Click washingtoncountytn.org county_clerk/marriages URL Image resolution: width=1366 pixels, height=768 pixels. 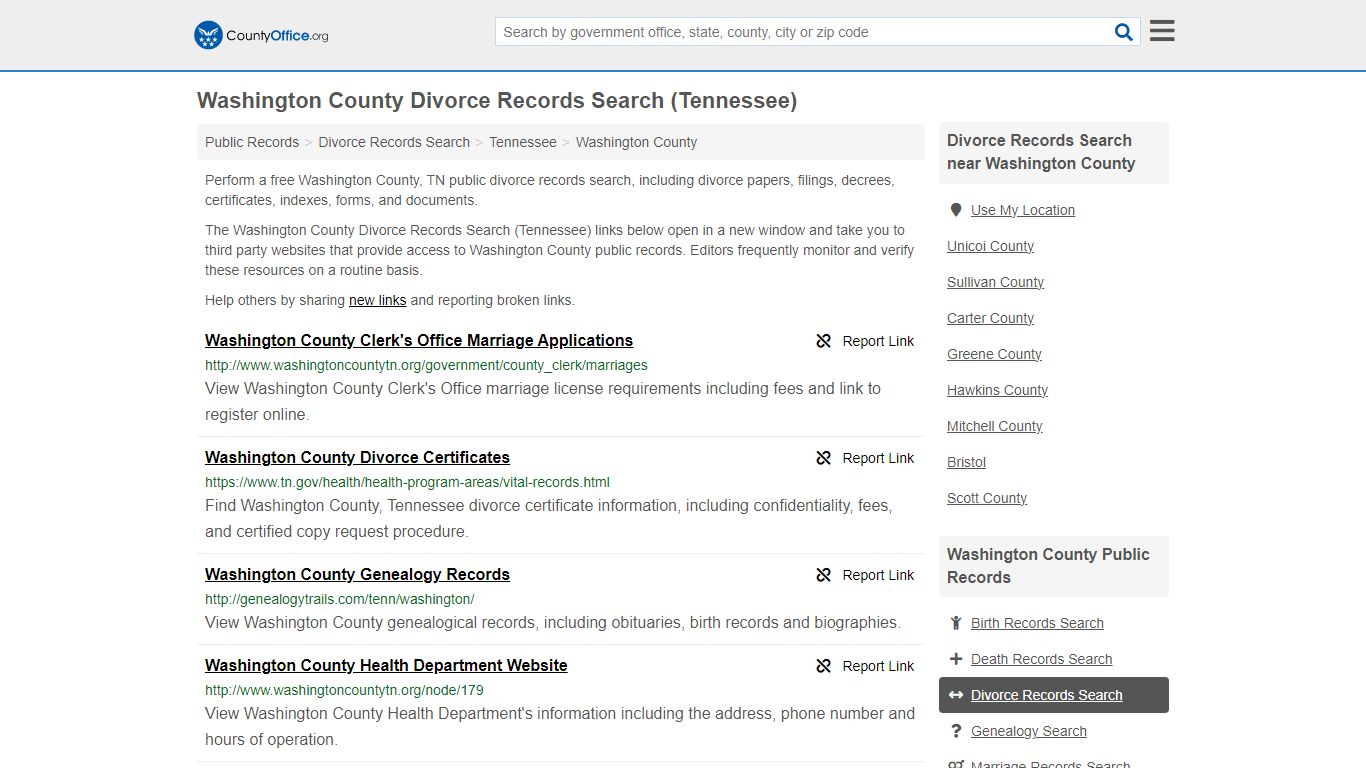tap(426, 365)
